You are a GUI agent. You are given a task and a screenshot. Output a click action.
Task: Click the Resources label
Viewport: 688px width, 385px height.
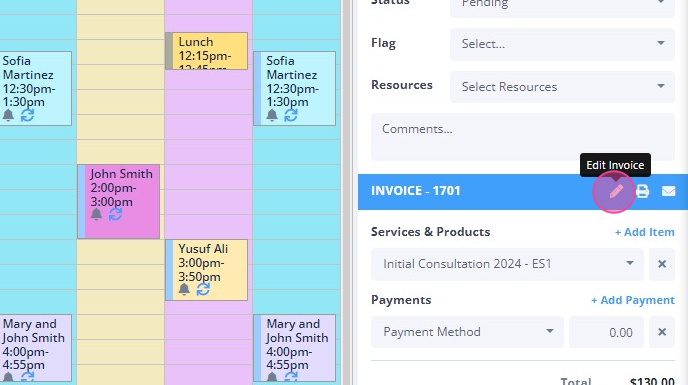pos(402,85)
